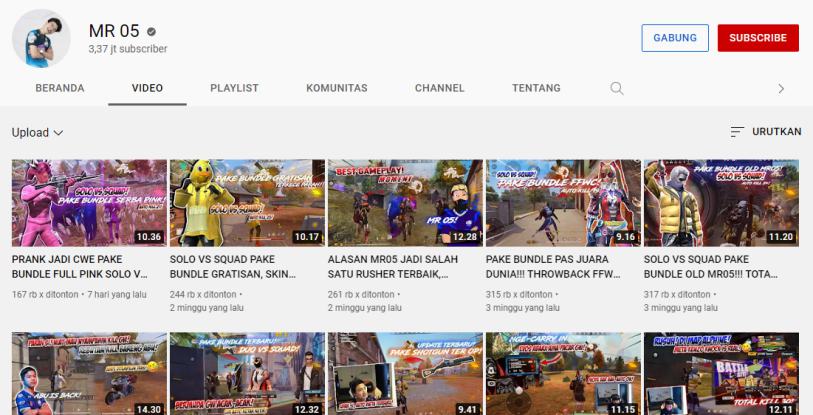Open video titled SOLO VS SQUAD PAKE BUNDLE OLD MR05

710,267
